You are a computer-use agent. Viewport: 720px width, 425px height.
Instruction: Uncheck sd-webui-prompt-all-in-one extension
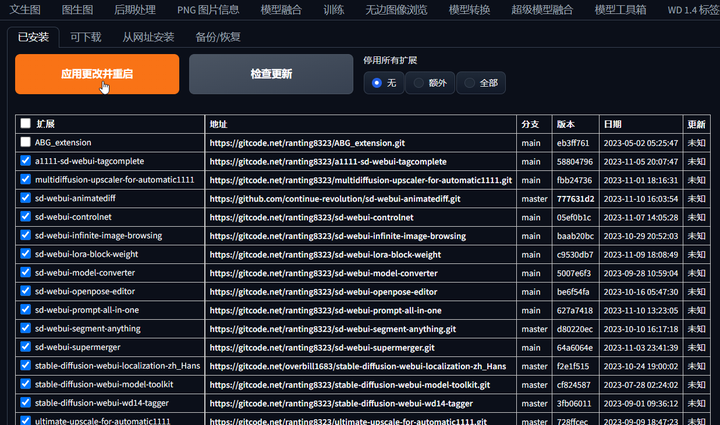(x=26, y=309)
